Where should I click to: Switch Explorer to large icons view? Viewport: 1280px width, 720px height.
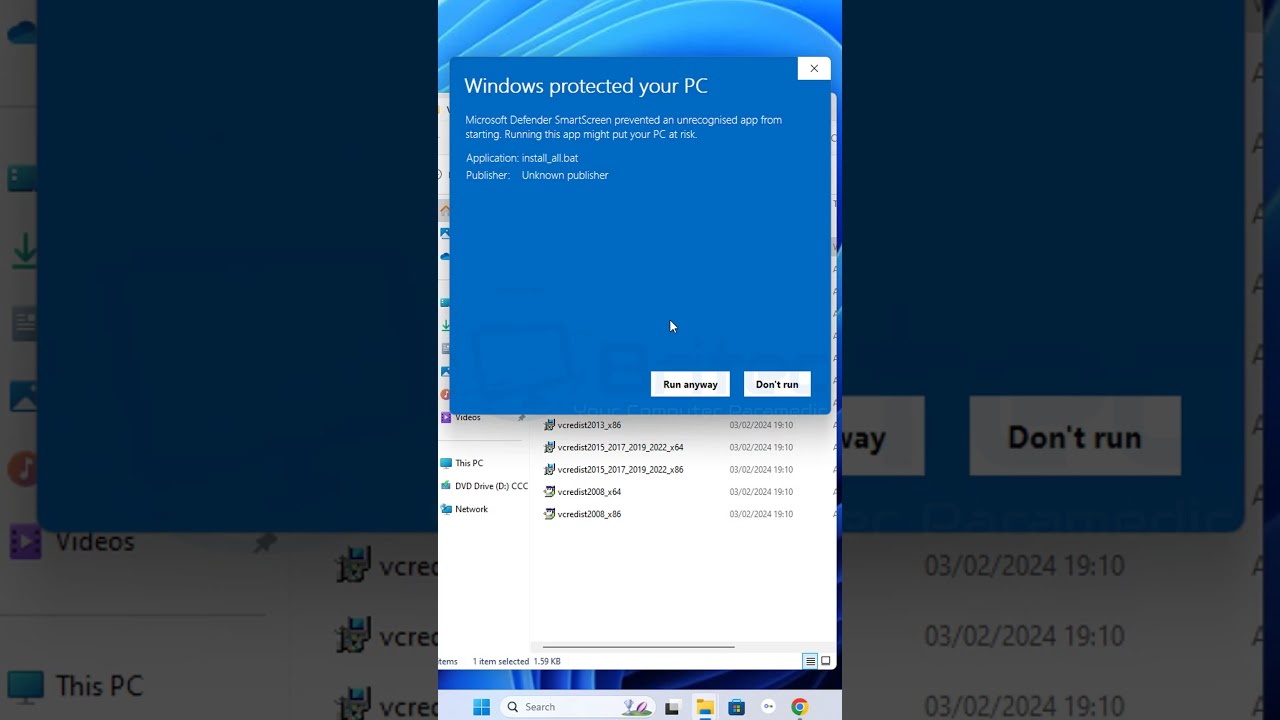825,661
